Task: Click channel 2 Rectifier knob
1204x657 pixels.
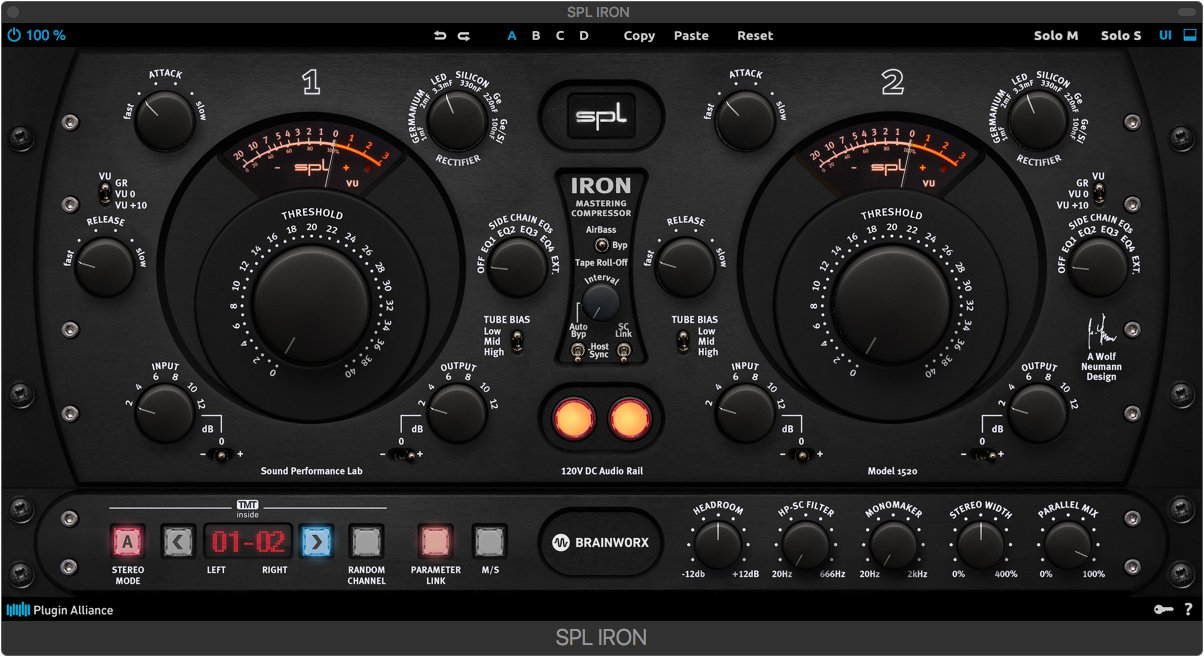Action: (1038, 121)
